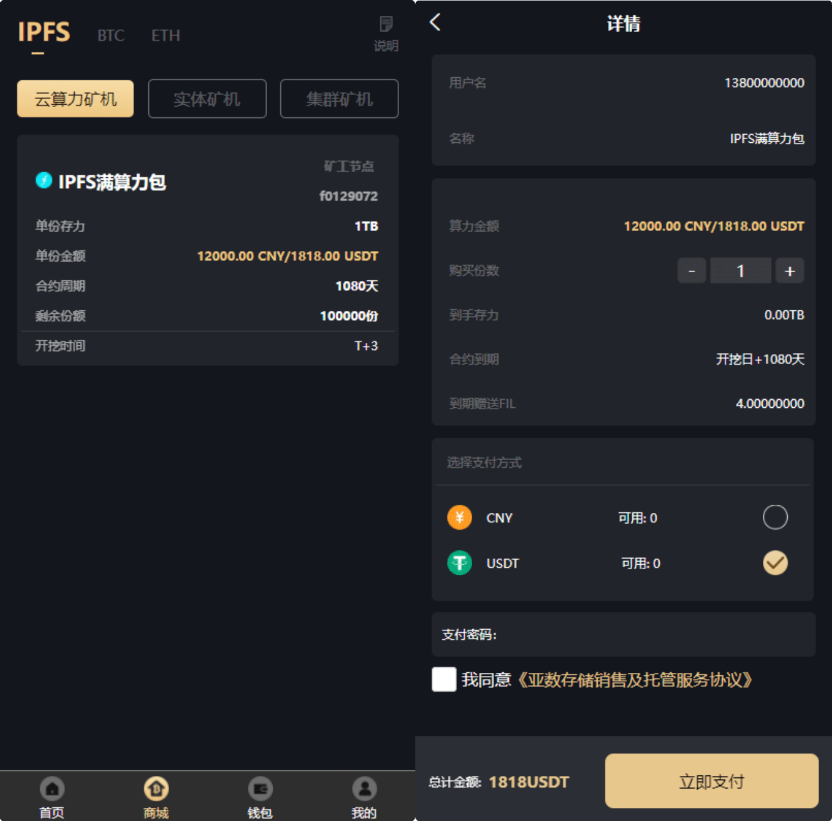Click the 购买份数 quantity field

pos(741,271)
